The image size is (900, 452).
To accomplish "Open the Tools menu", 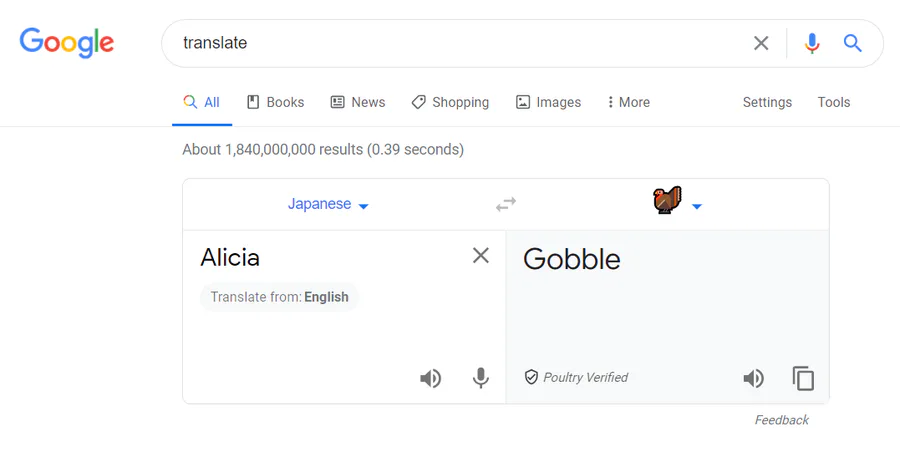I will [x=833, y=102].
